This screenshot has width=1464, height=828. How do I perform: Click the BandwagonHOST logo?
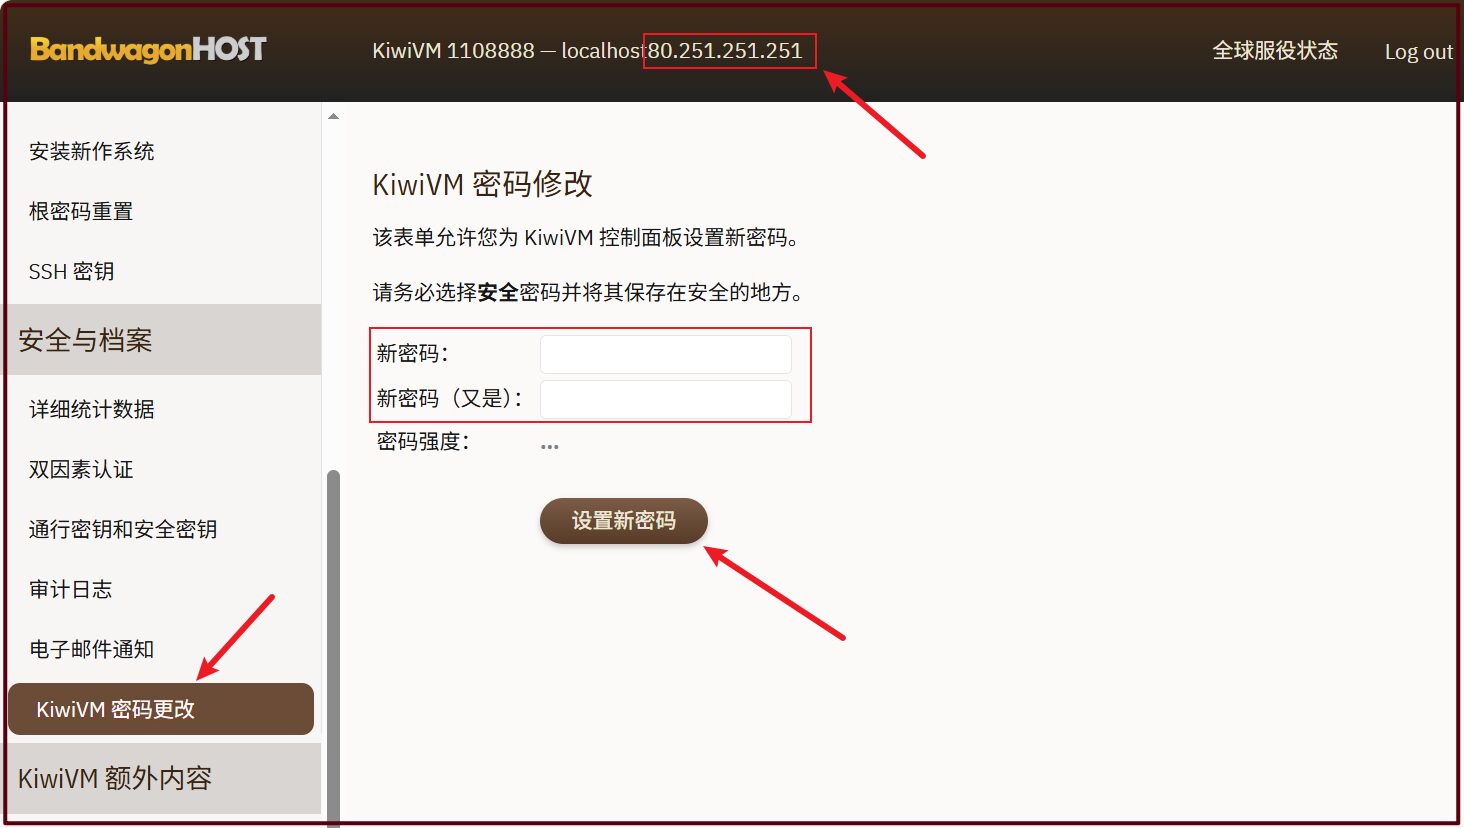[148, 49]
